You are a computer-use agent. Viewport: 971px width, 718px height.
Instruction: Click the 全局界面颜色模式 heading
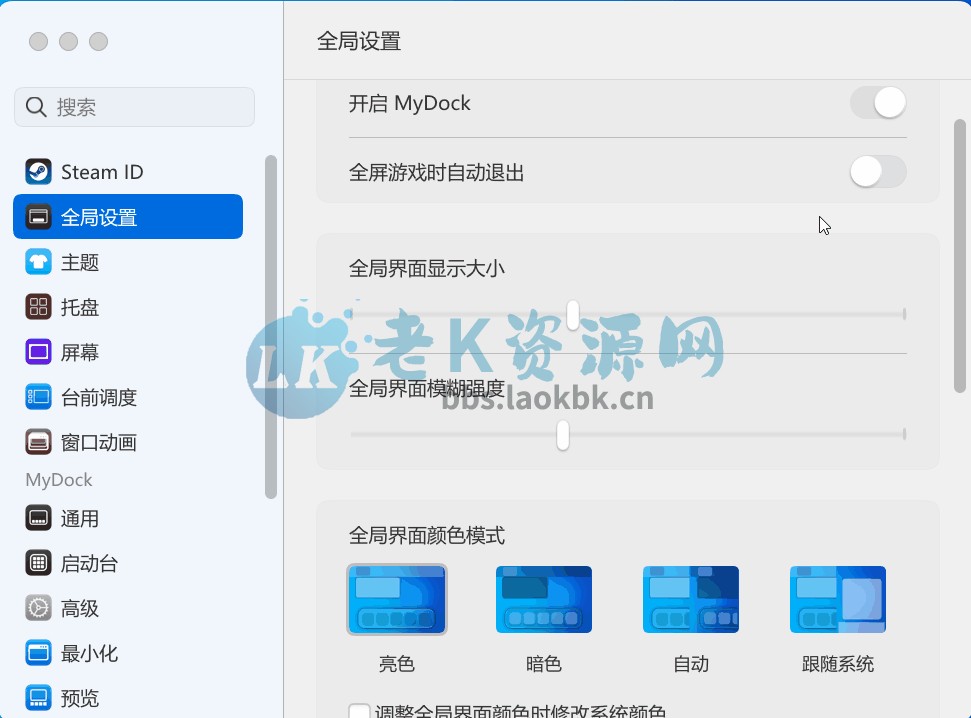pyautogui.click(x=427, y=535)
